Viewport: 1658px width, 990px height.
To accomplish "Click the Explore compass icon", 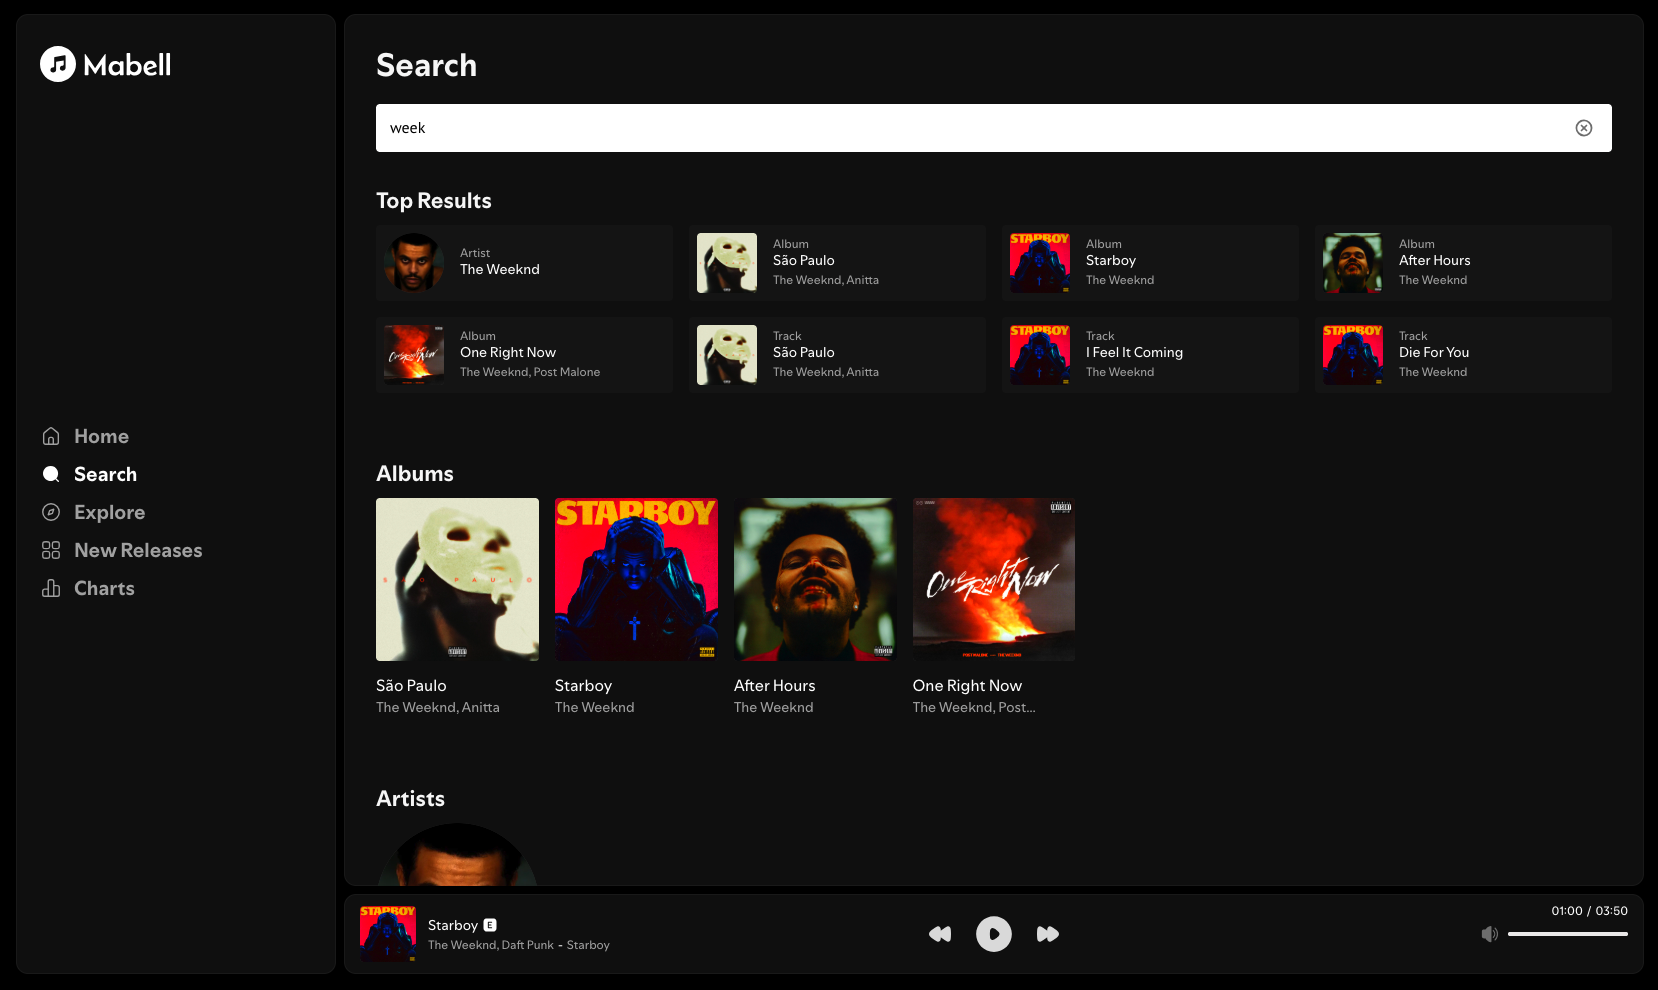I will 51,512.
